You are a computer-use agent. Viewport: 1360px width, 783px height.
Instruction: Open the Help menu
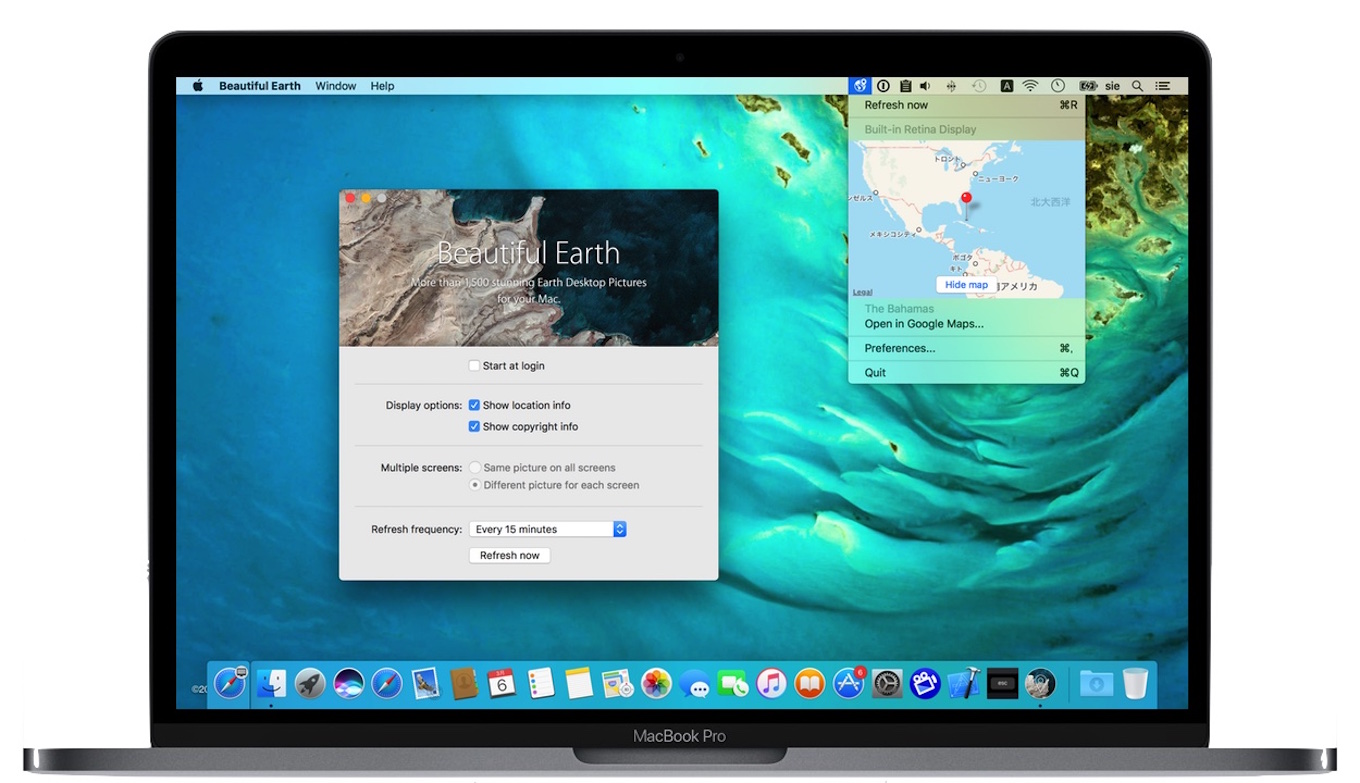pyautogui.click(x=382, y=86)
